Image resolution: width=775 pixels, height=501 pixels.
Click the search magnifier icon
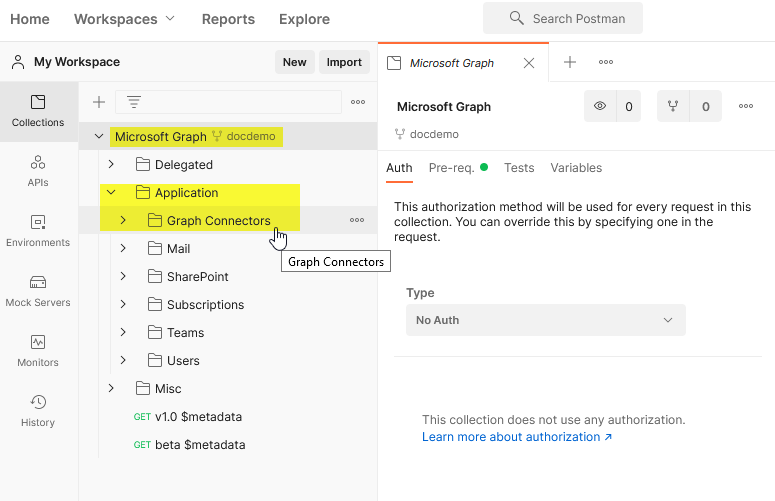tap(517, 18)
